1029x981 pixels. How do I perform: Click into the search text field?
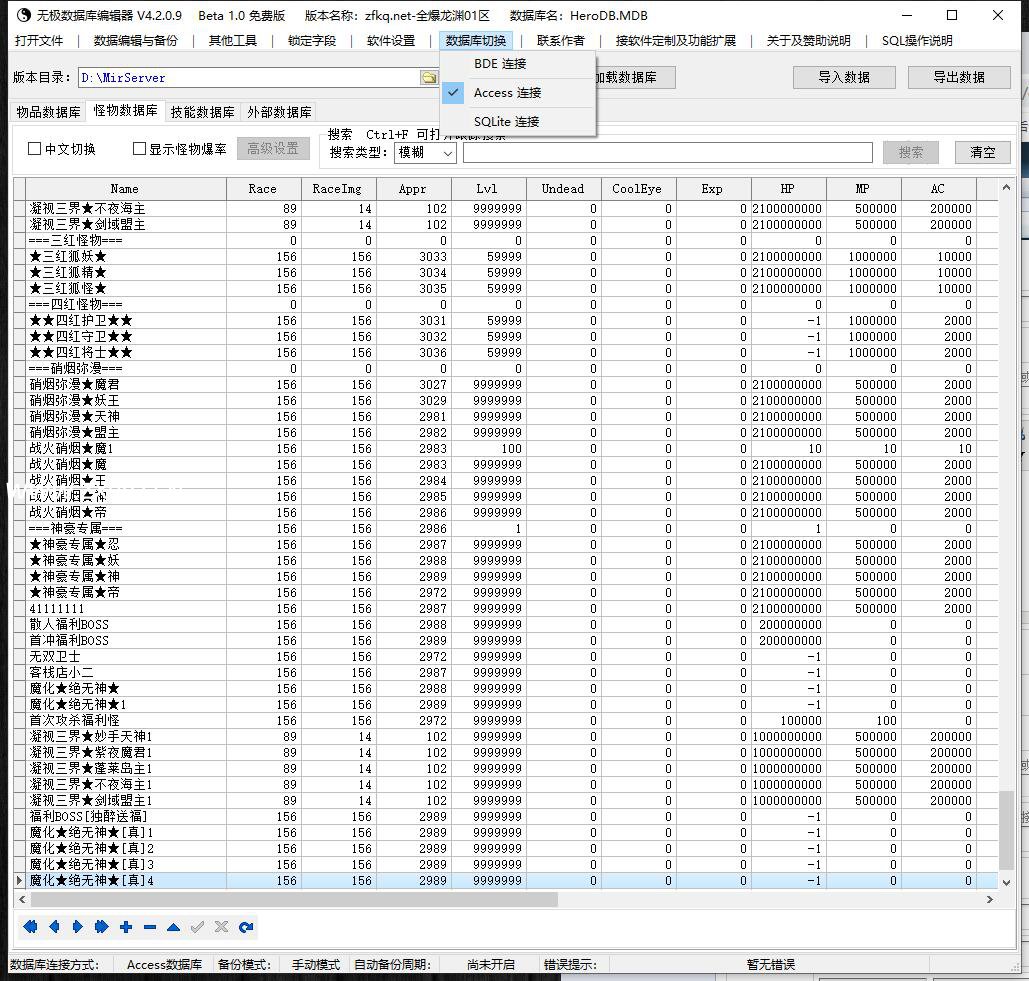pyautogui.click(x=667, y=152)
